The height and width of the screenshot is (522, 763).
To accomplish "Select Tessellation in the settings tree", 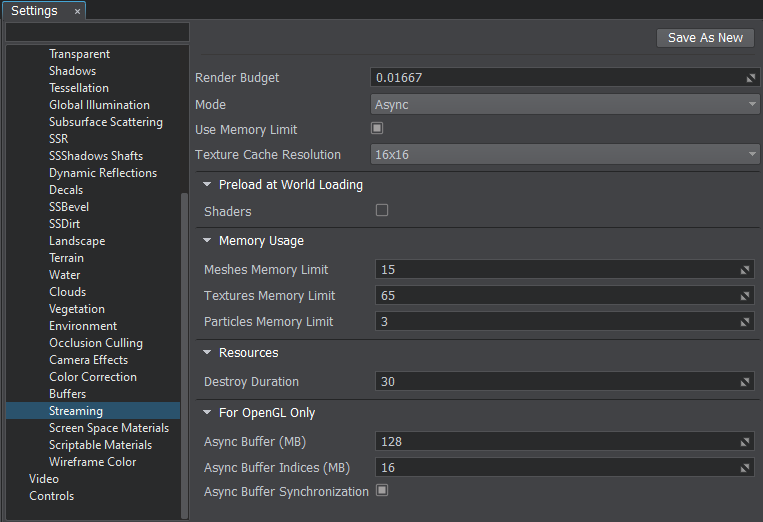I will tap(79, 88).
